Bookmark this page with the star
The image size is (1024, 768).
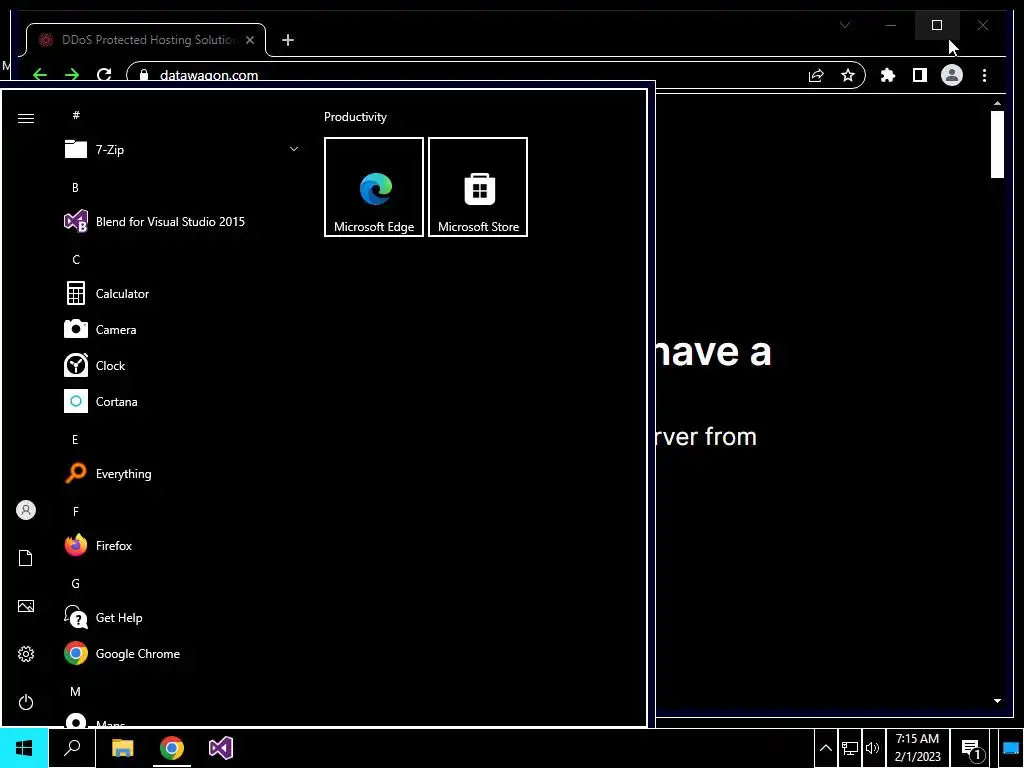click(x=848, y=76)
